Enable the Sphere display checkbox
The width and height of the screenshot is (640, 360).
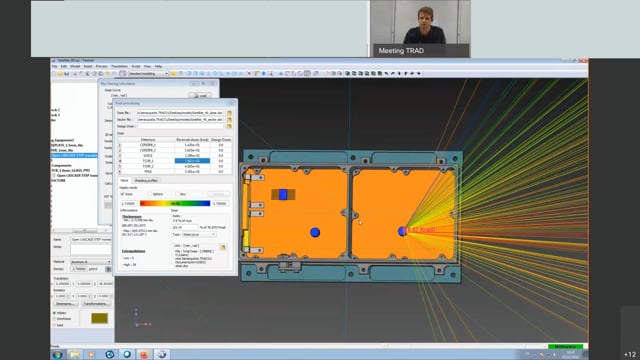[150, 194]
